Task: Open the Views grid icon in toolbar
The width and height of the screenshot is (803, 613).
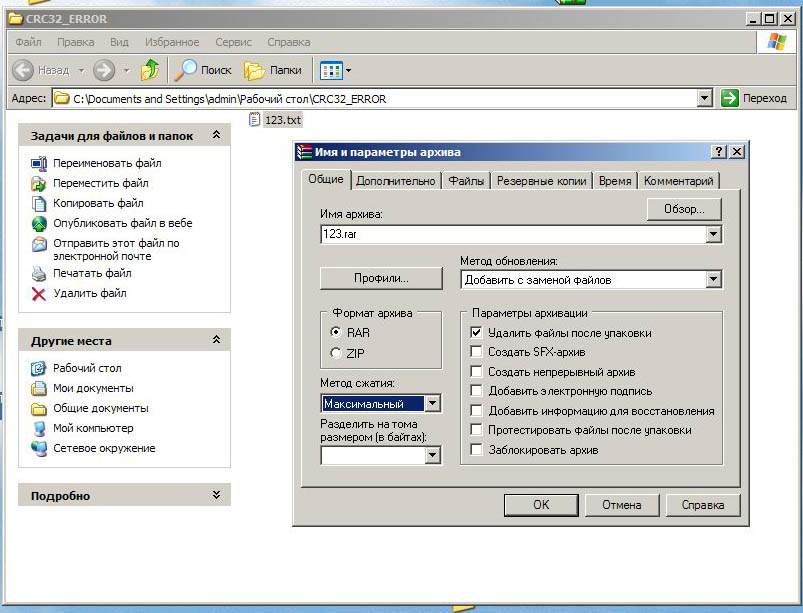Action: [331, 71]
